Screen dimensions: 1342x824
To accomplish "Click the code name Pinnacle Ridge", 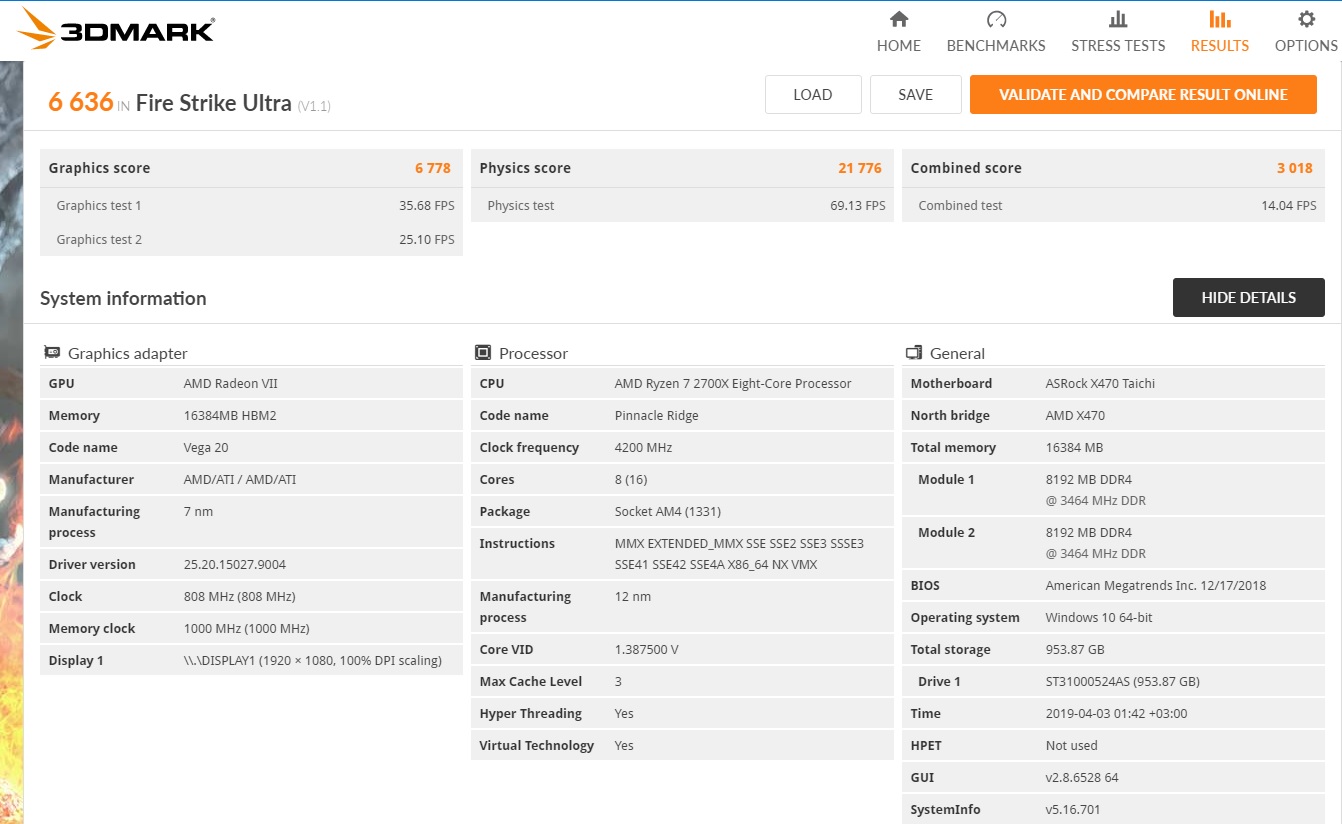I will (657, 416).
